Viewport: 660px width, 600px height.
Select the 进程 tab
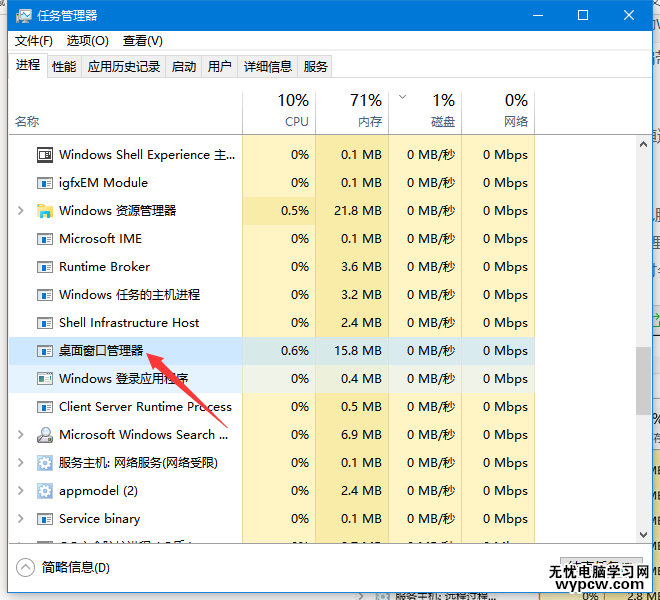tap(28, 65)
